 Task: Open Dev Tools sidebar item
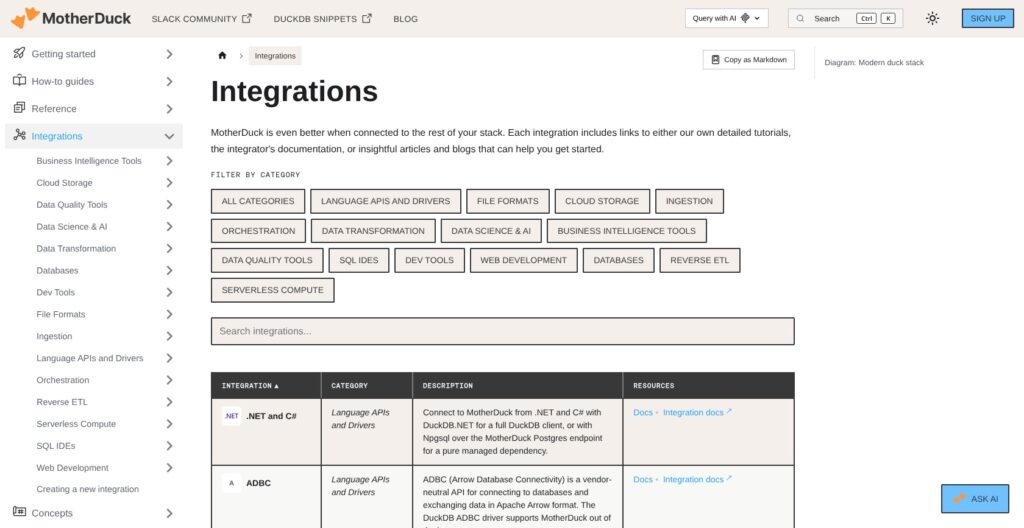coord(56,292)
